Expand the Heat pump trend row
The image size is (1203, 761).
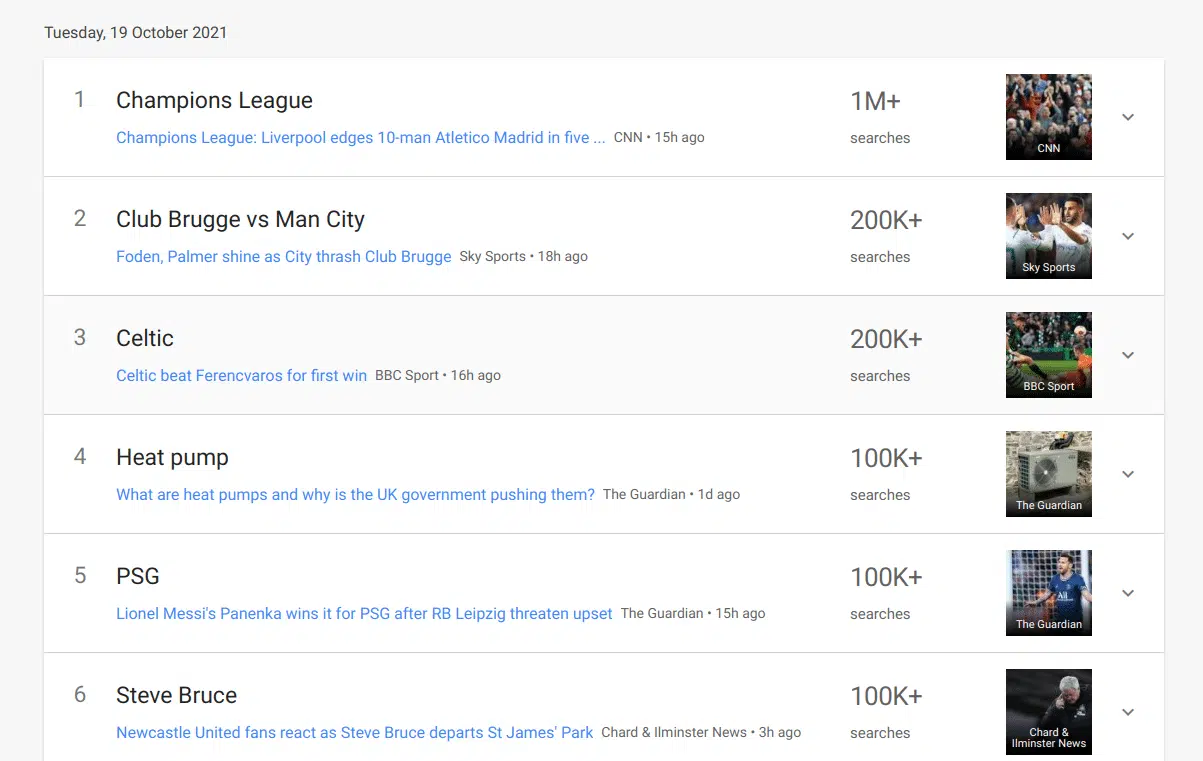coord(1128,474)
